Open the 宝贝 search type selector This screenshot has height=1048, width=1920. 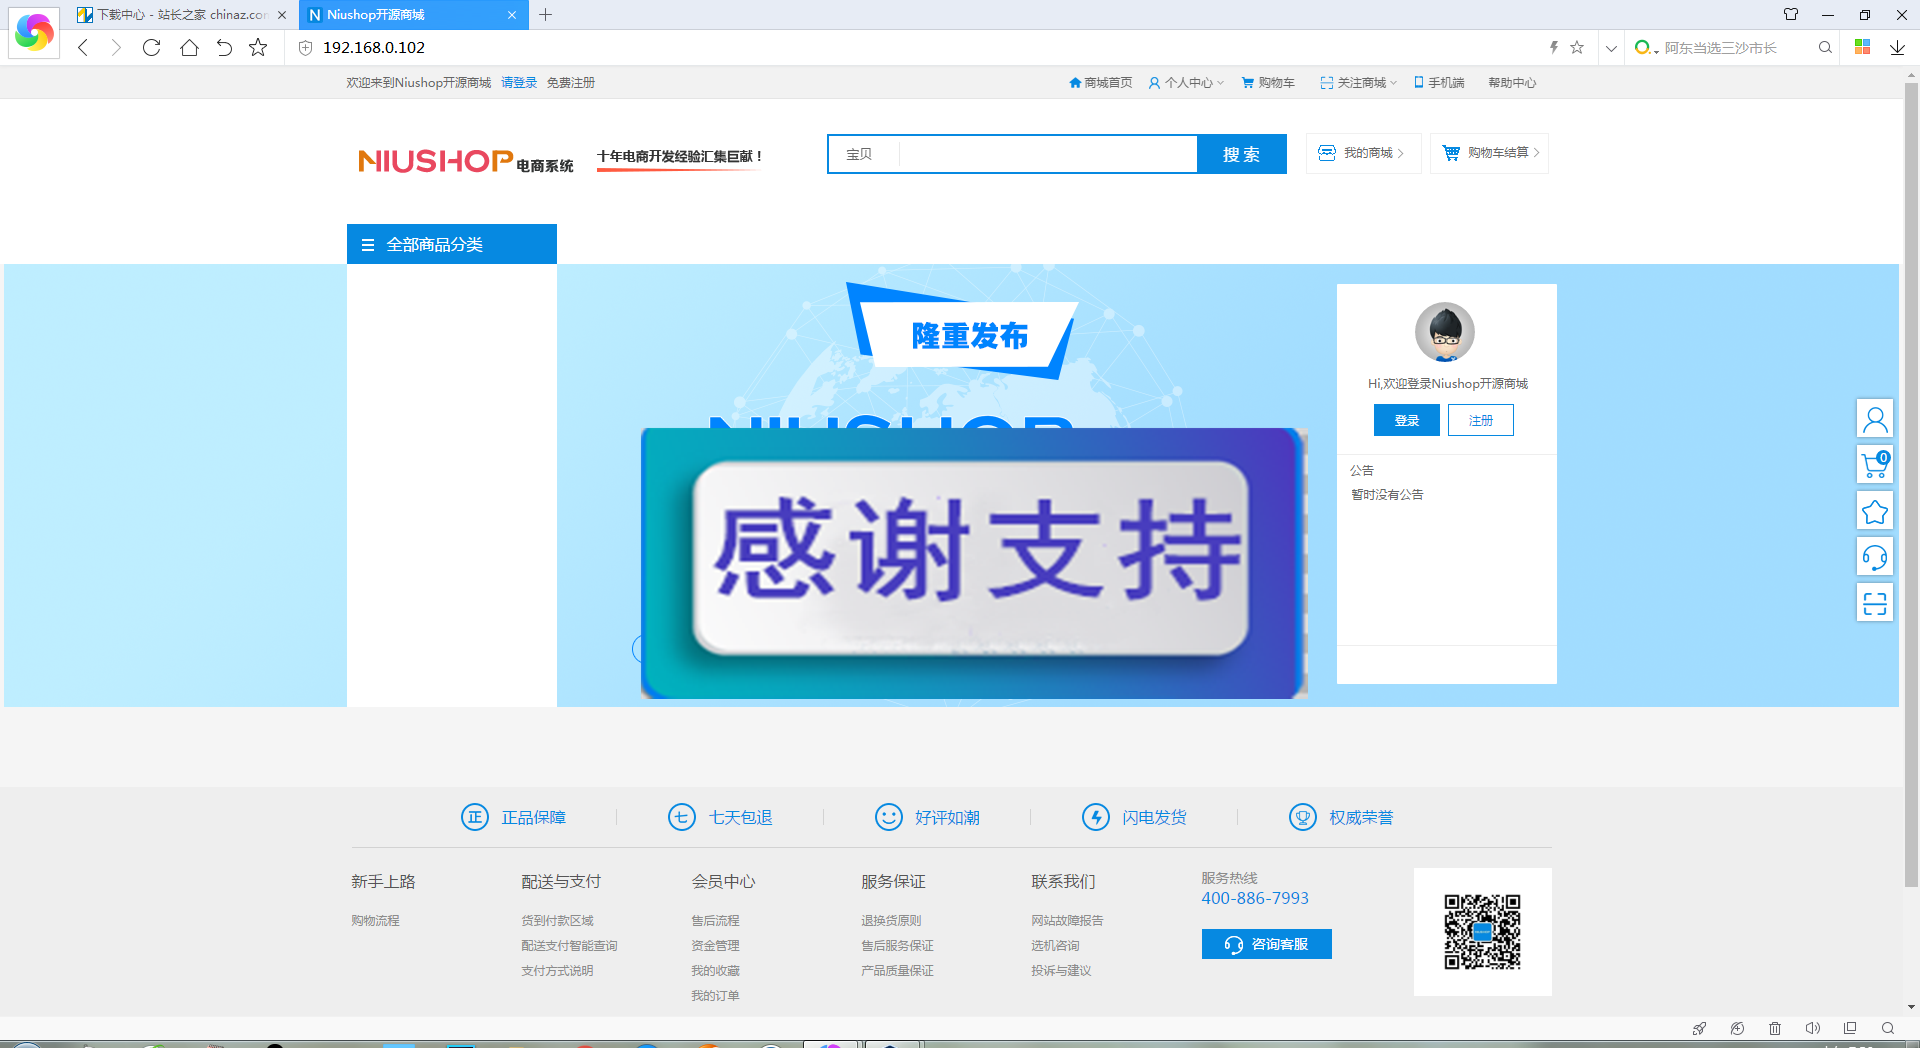pyautogui.click(x=860, y=154)
